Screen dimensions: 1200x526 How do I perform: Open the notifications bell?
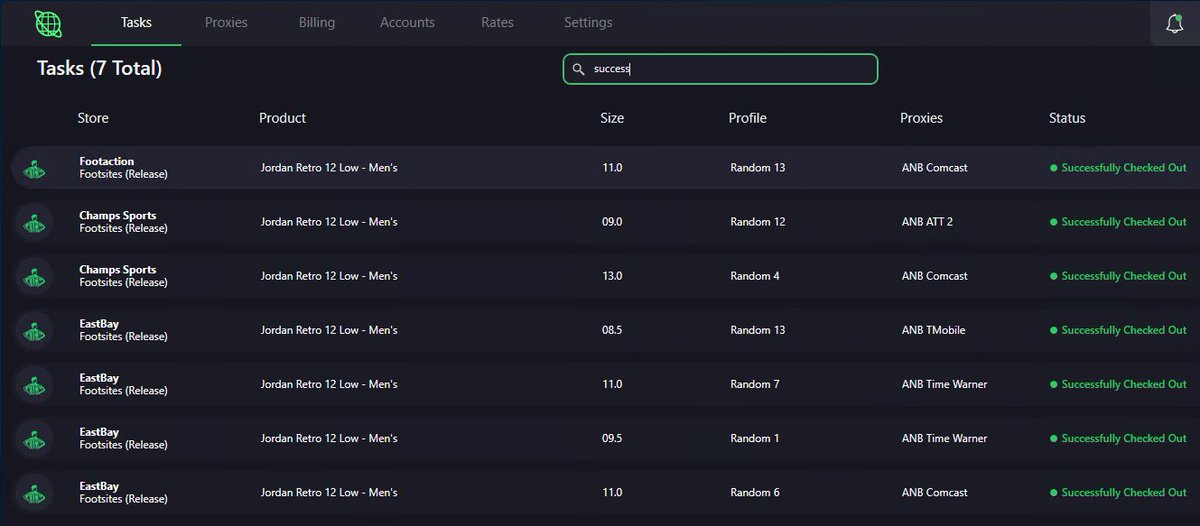1175,23
